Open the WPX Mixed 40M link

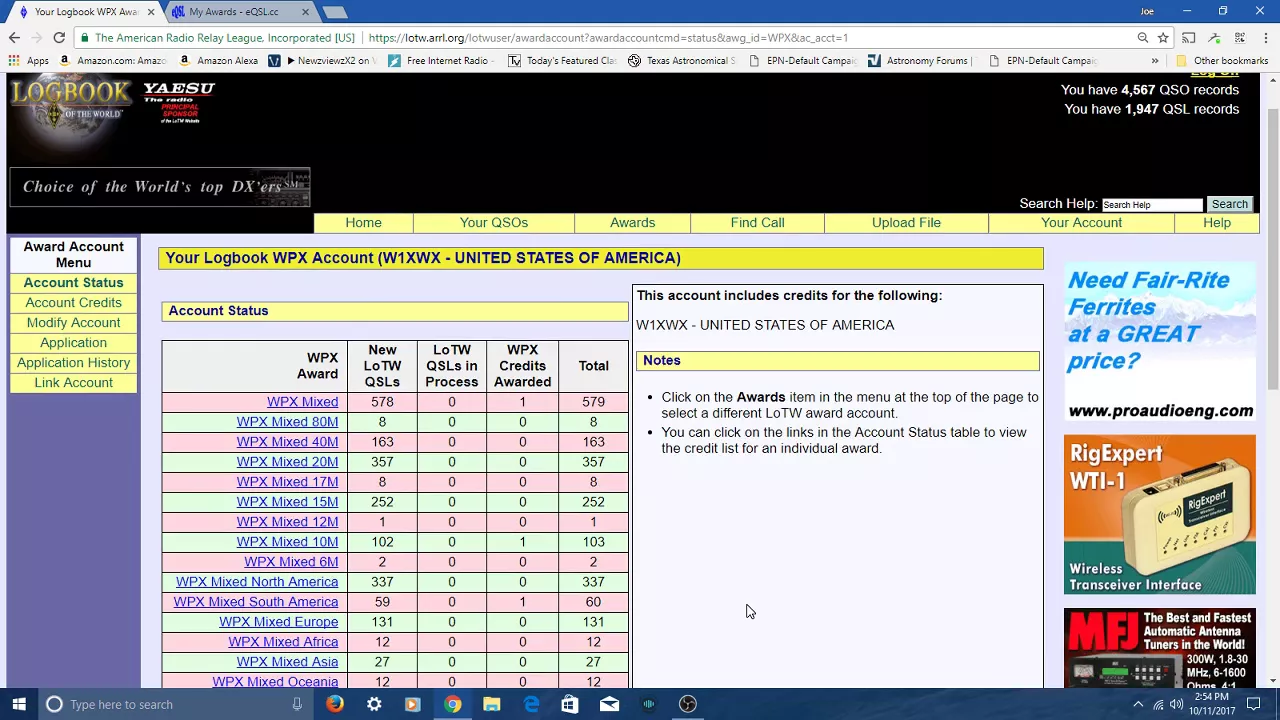coord(287,442)
